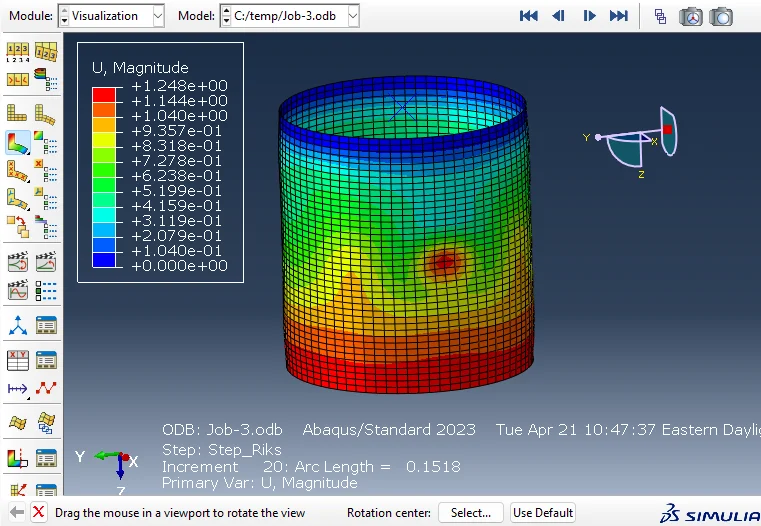Expand the Module dropdown showing Visualization
This screenshot has height=526, width=761.
coord(111,16)
